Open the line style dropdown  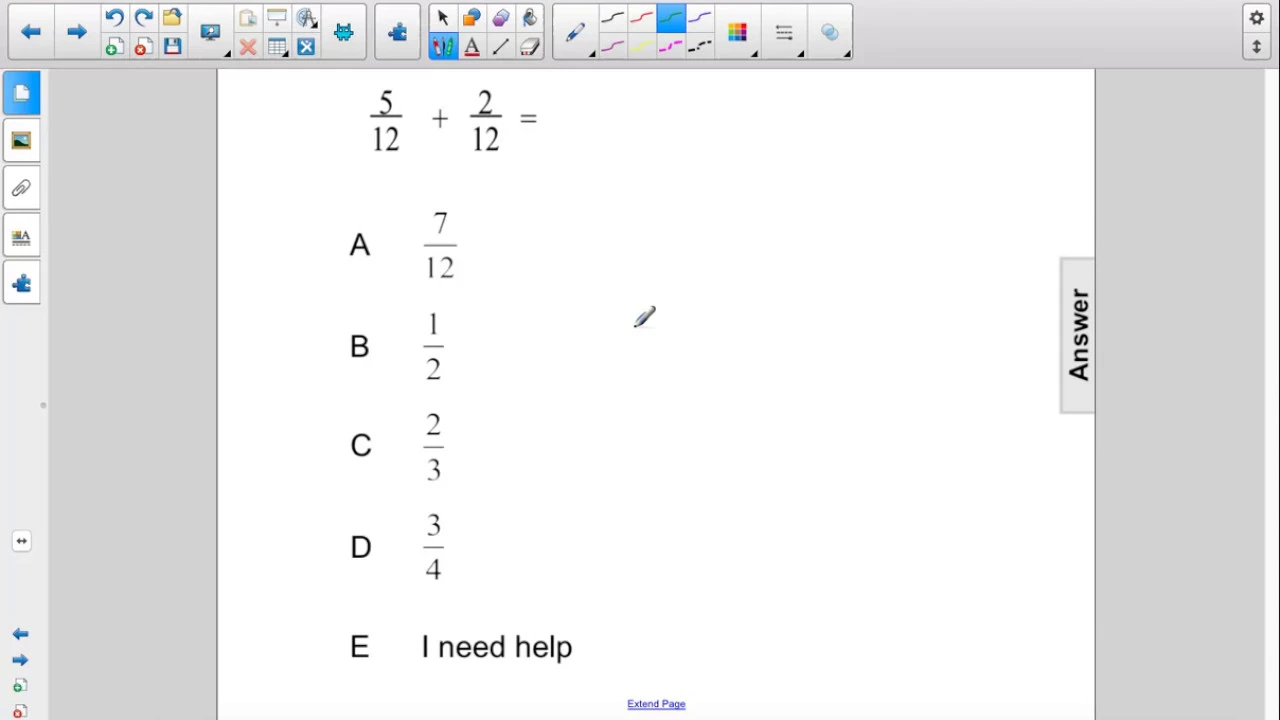tap(785, 32)
